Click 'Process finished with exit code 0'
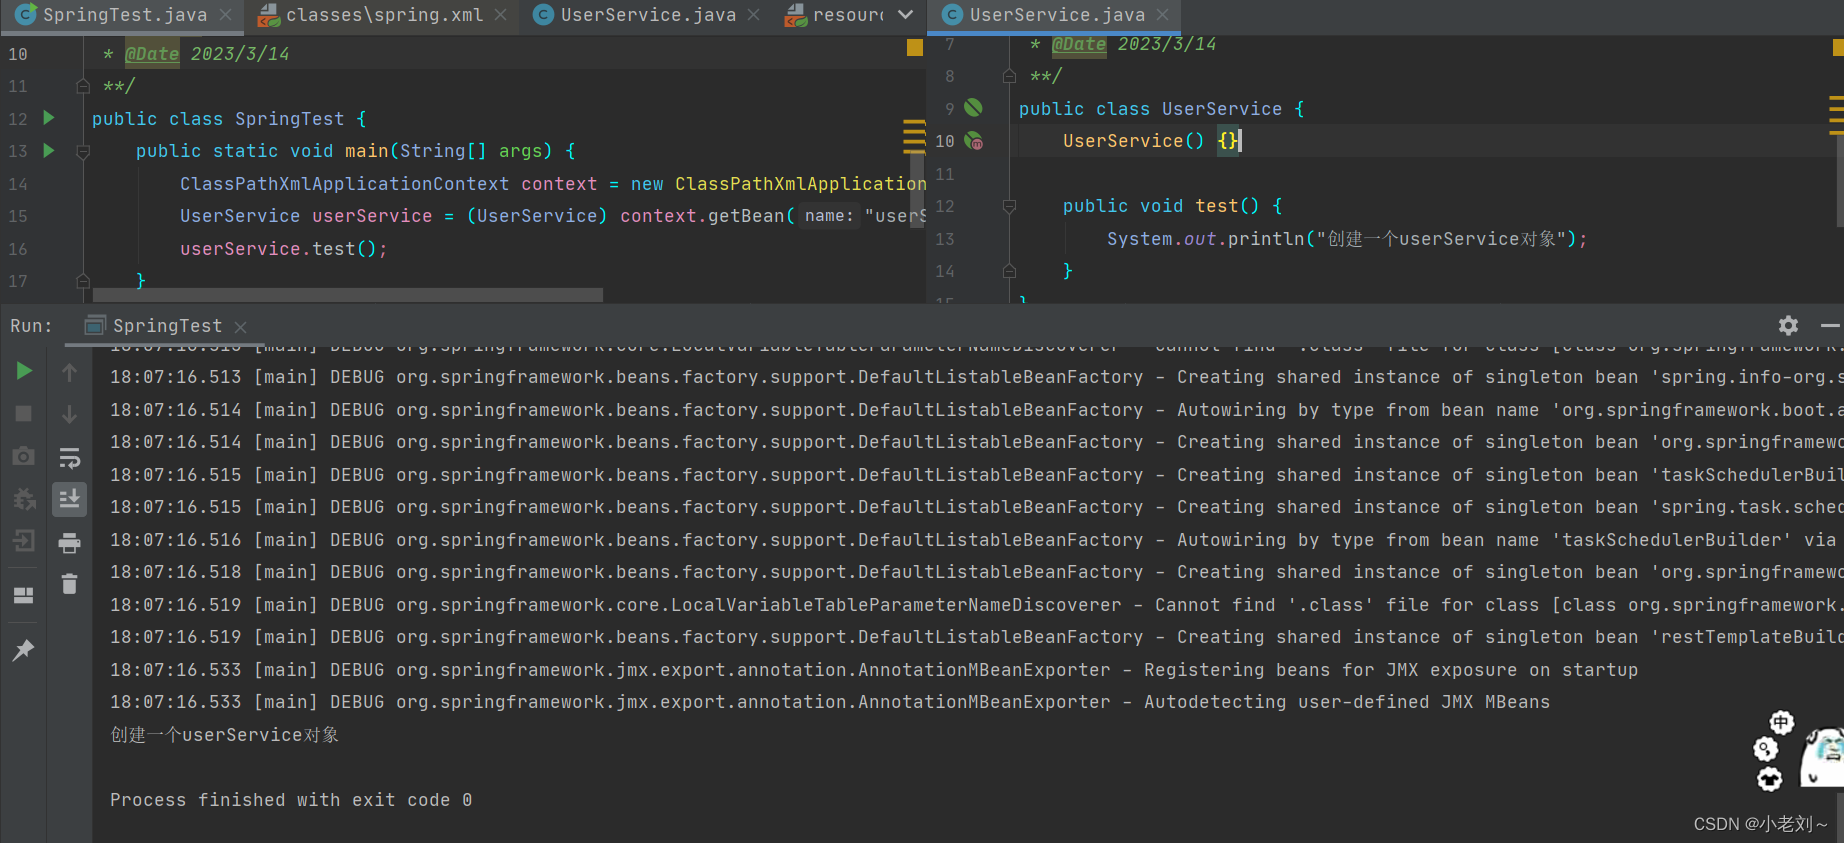 coord(291,800)
